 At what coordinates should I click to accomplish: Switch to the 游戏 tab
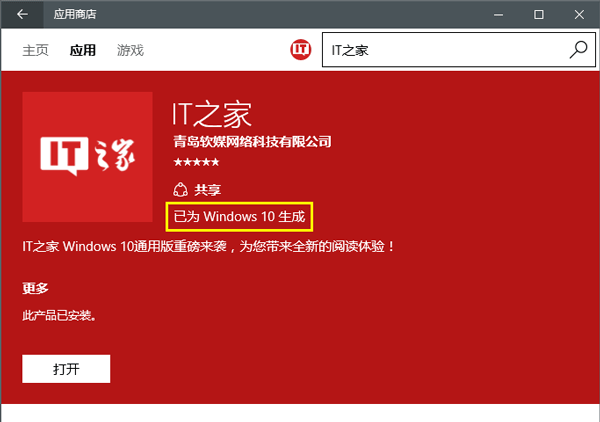coord(130,50)
